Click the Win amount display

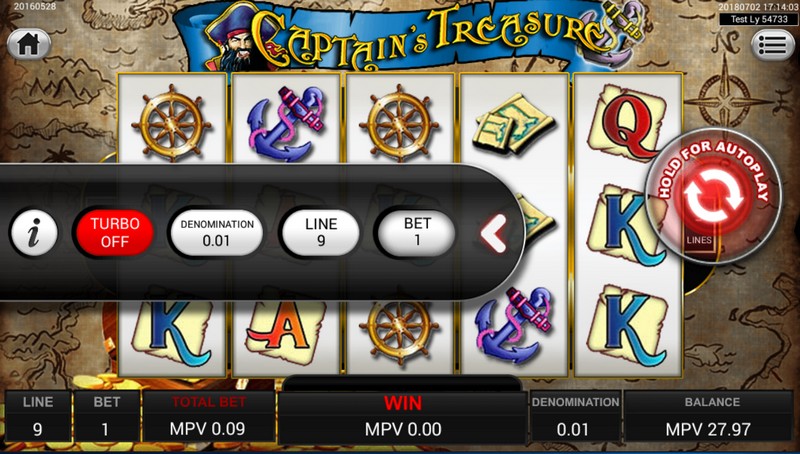(403, 417)
